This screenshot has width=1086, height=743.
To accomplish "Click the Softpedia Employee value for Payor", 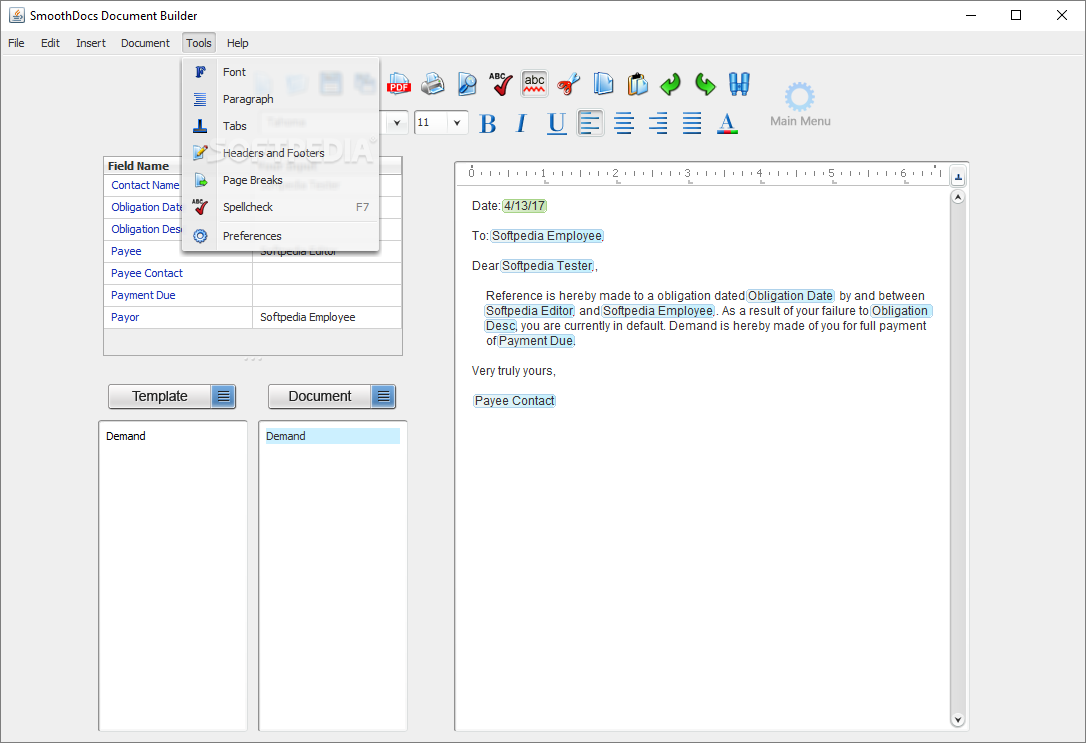I will [x=308, y=317].
